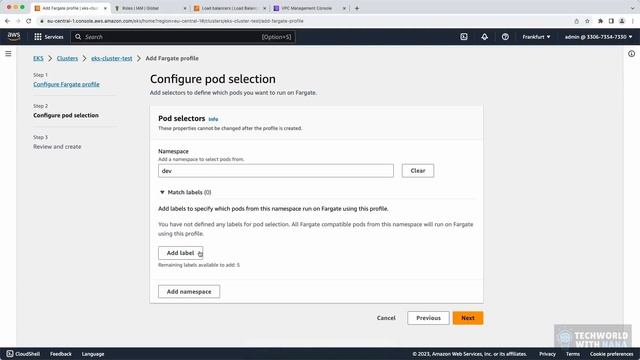The height and width of the screenshot is (360, 640).
Task: Open the browser profile avatar
Action: (x=622, y=21)
